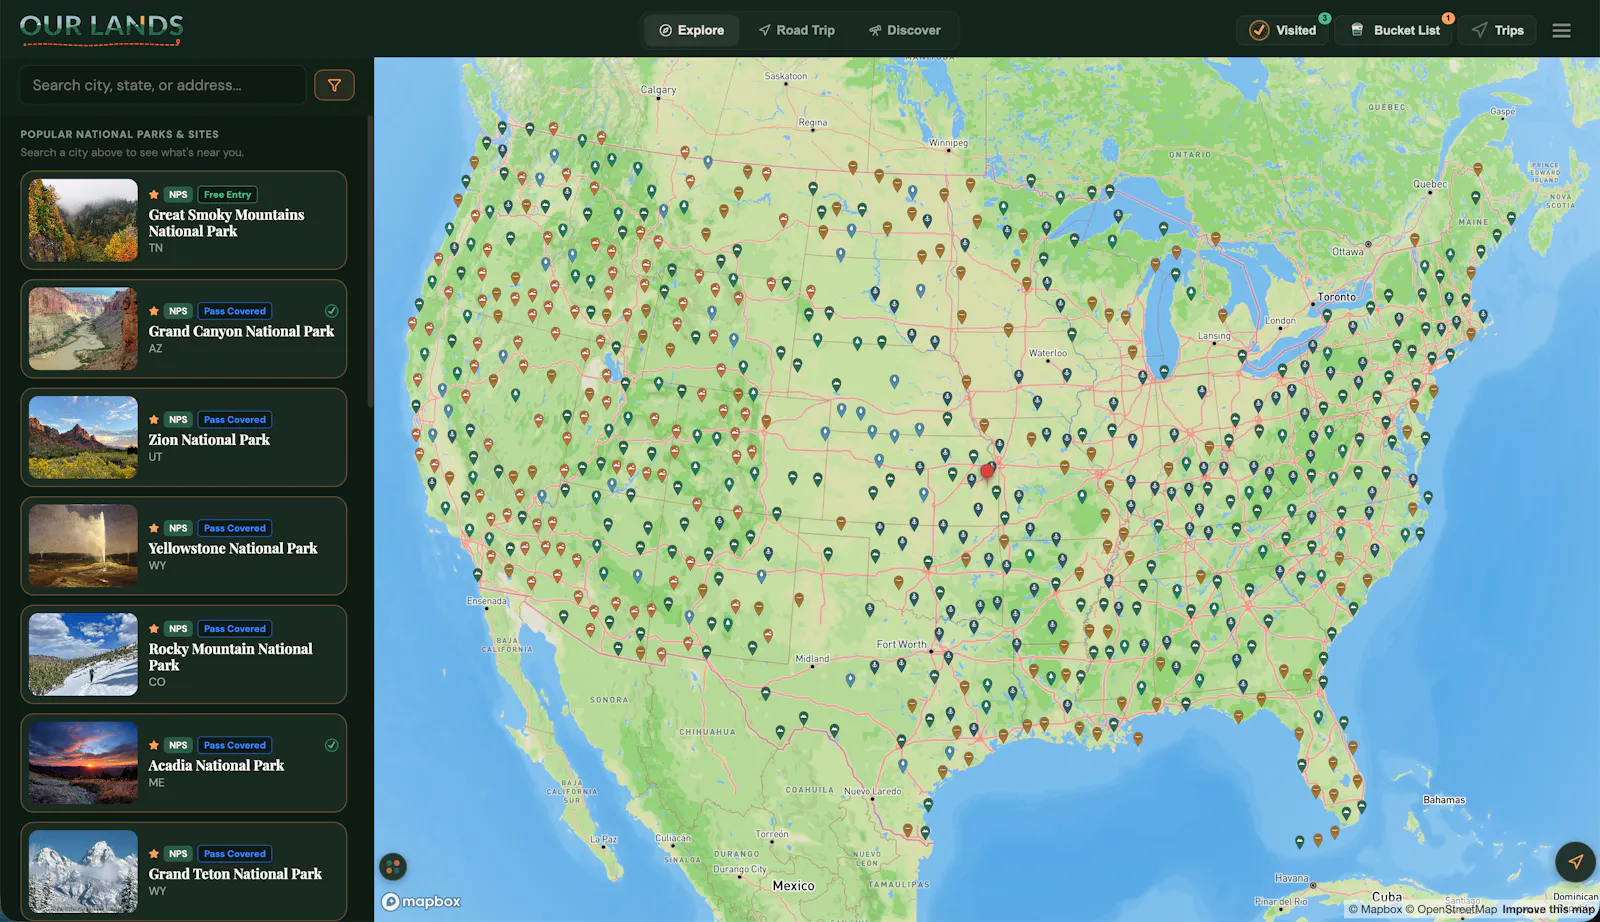Select Yellowstone National Park title
Image resolution: width=1600 pixels, height=922 pixels.
[x=233, y=548]
